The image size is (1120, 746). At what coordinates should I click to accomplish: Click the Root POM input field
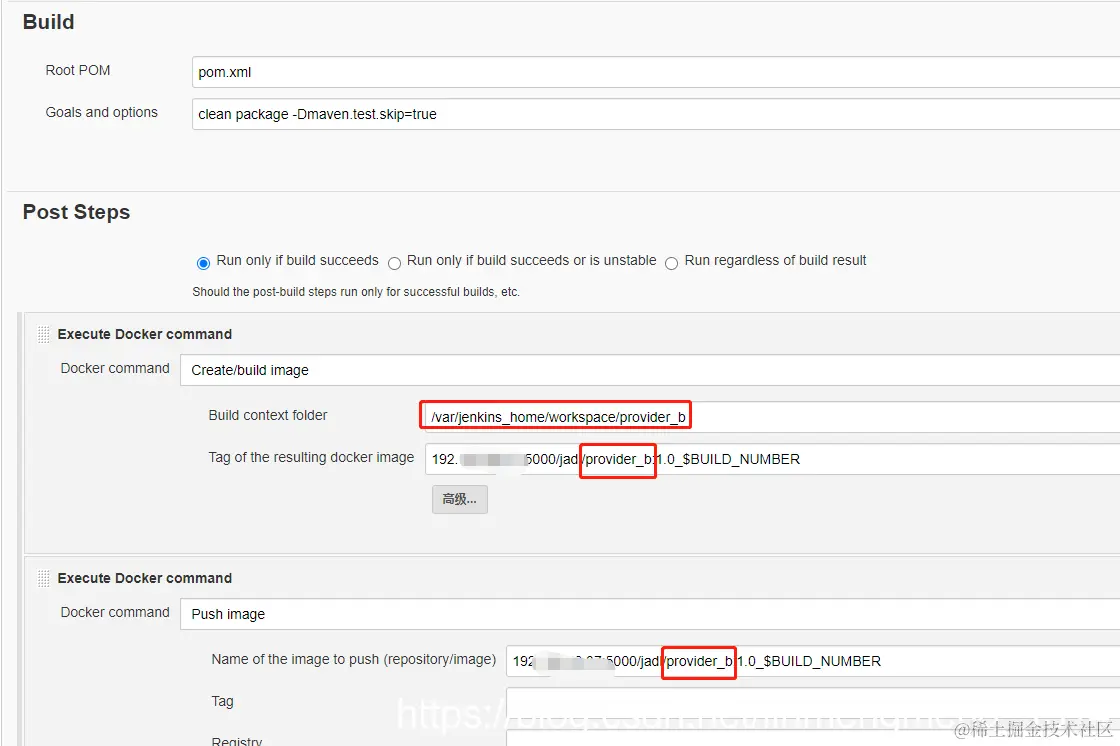point(656,72)
